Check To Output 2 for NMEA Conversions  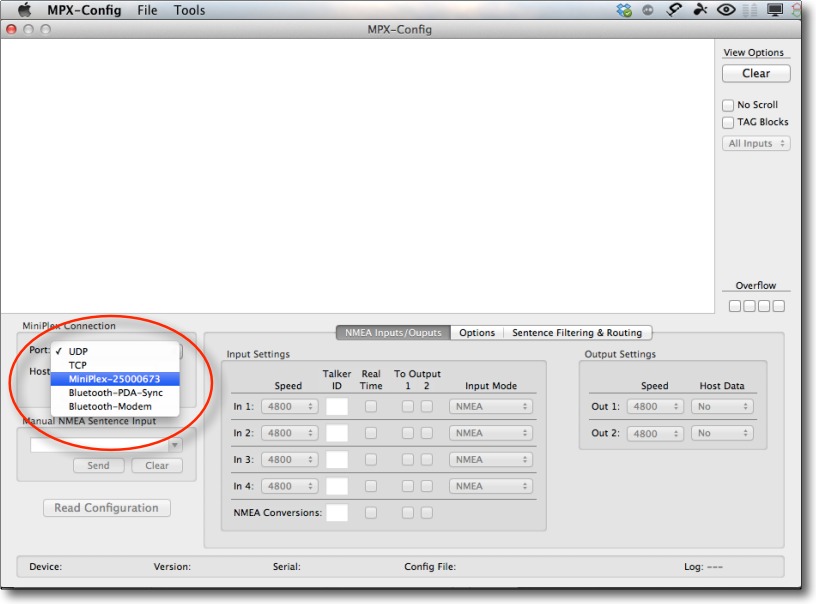coord(427,512)
